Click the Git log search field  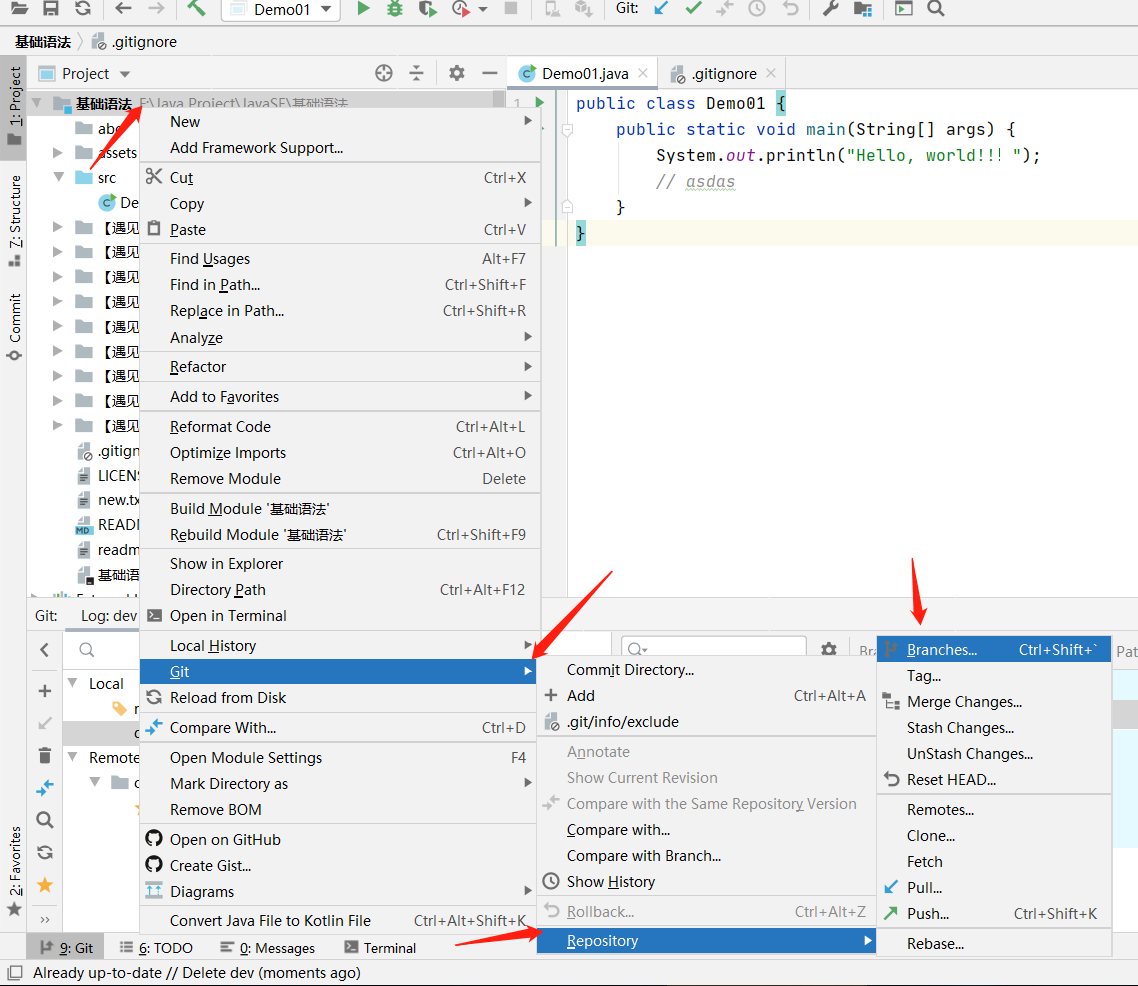click(x=714, y=649)
